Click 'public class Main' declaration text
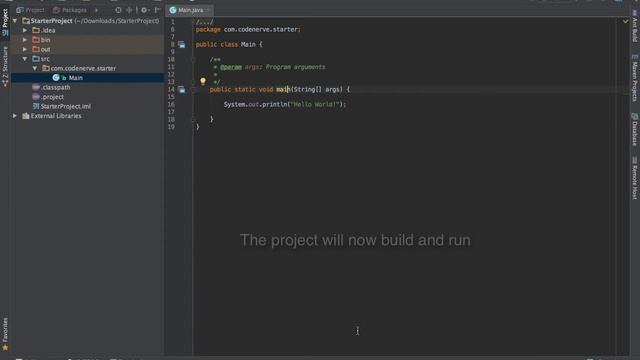640x360 pixels. [x=225, y=44]
